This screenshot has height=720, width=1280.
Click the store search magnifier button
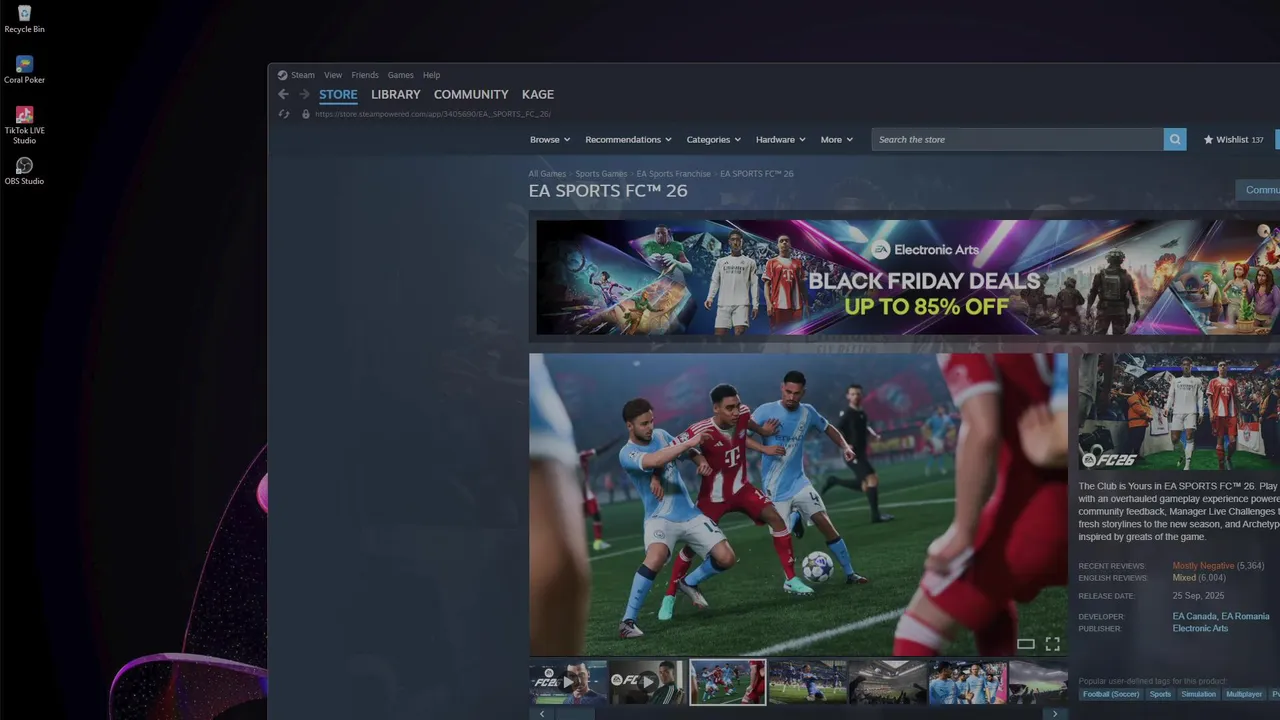pyautogui.click(x=1175, y=140)
